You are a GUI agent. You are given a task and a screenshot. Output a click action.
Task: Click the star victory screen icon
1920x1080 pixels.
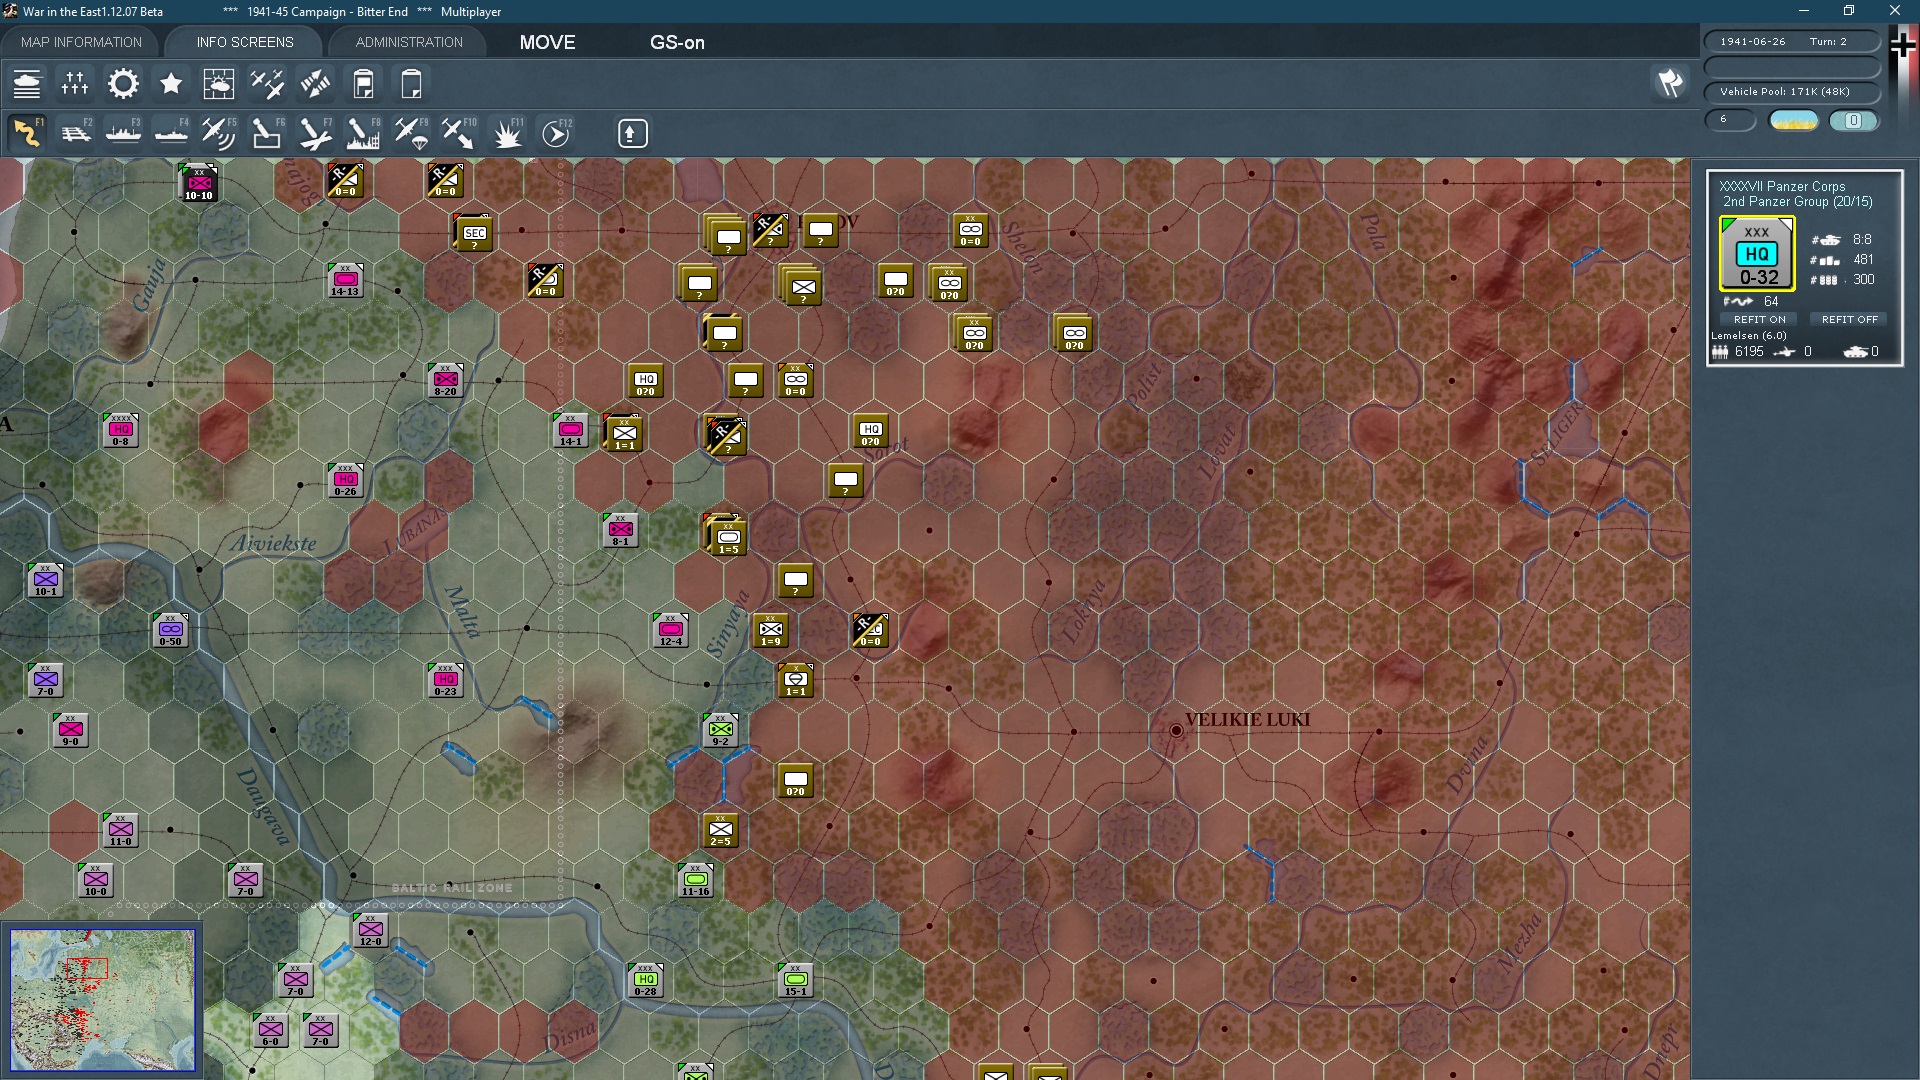(171, 84)
